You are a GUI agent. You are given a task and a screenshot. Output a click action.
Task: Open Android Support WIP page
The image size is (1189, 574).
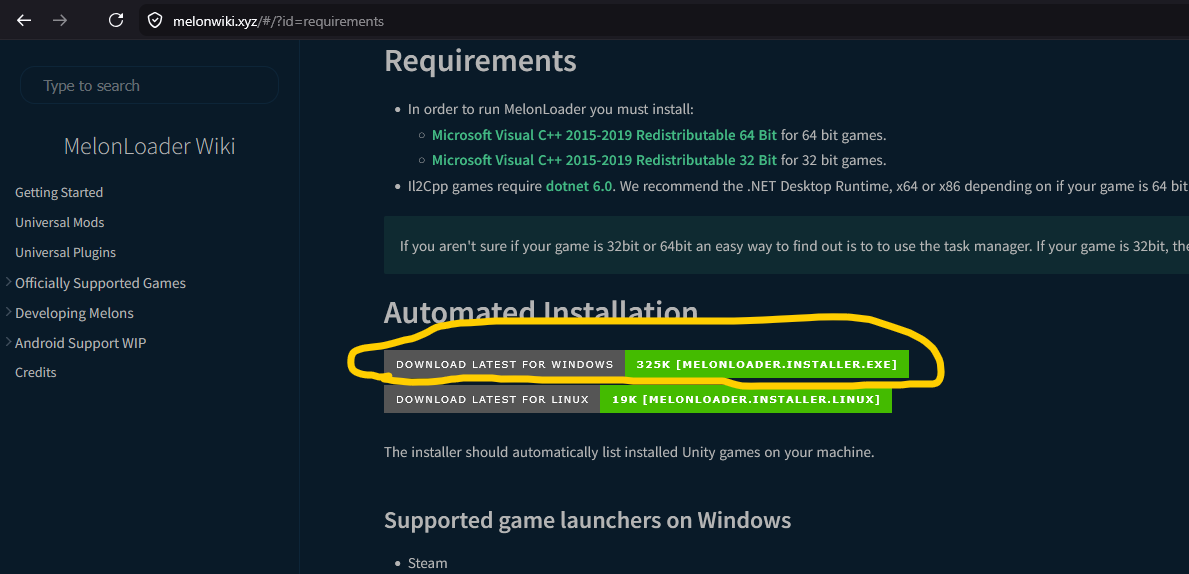coord(80,343)
